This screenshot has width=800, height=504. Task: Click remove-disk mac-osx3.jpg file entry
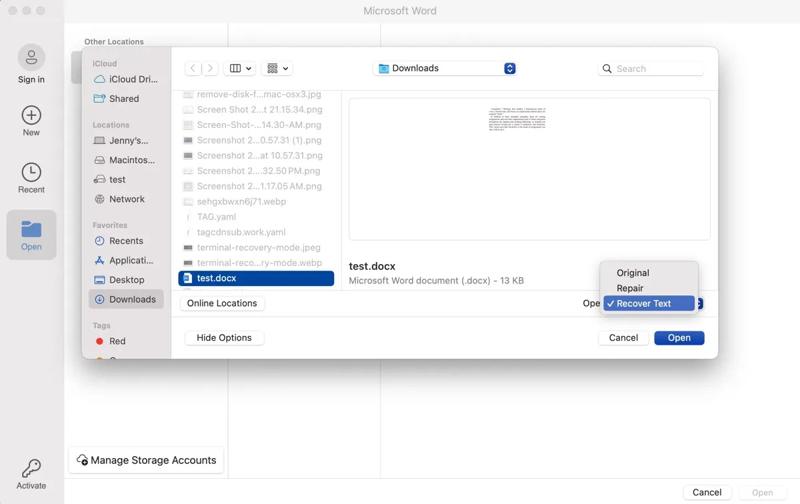point(256,94)
